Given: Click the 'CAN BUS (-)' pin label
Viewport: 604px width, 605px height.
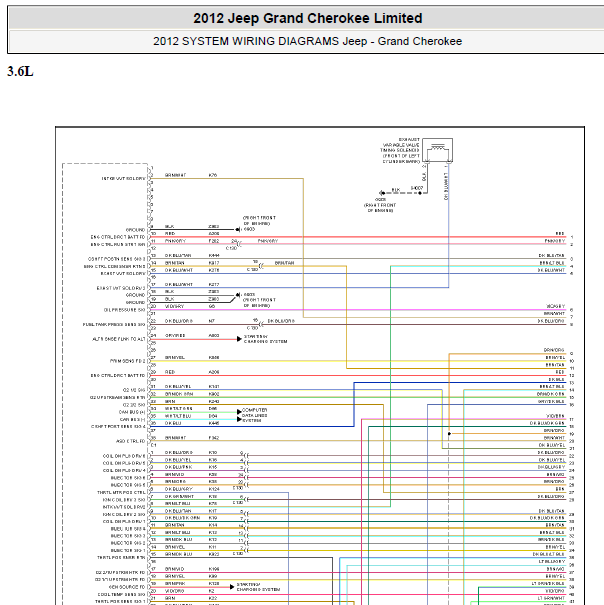Looking at the screenshot, I should (132, 419).
